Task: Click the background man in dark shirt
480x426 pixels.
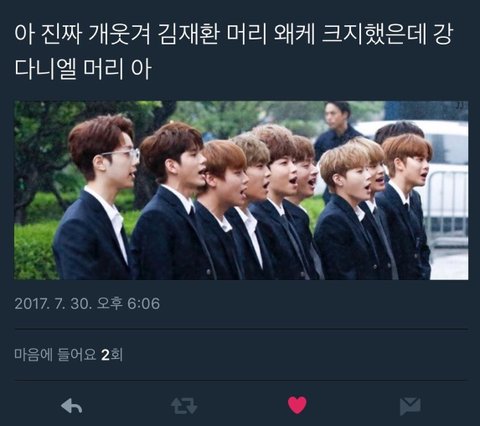Action: [337, 132]
